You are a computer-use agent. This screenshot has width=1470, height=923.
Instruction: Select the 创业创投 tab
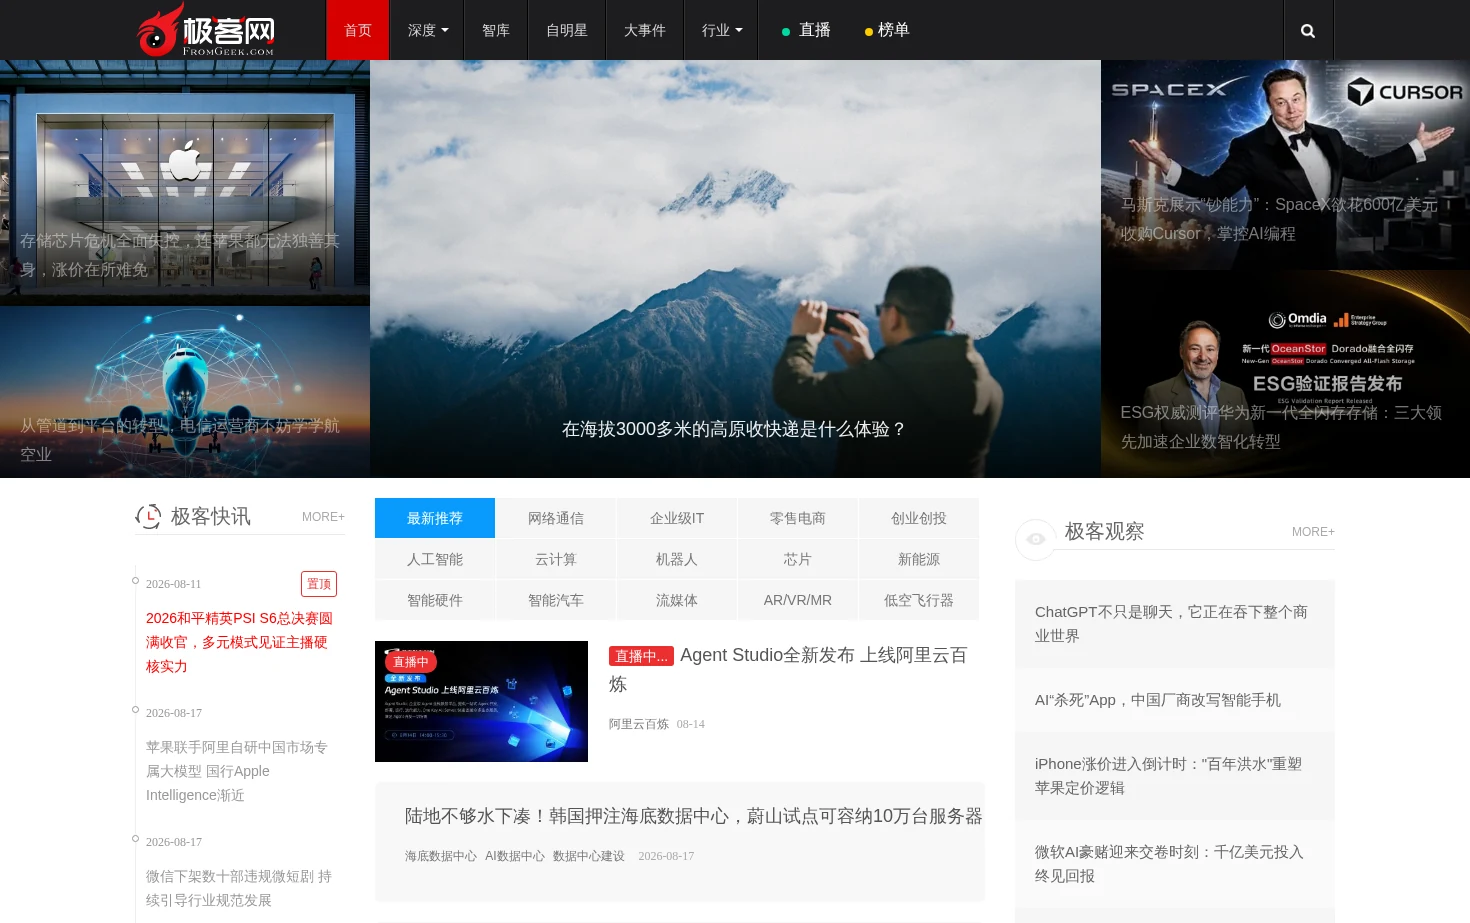coord(919,518)
